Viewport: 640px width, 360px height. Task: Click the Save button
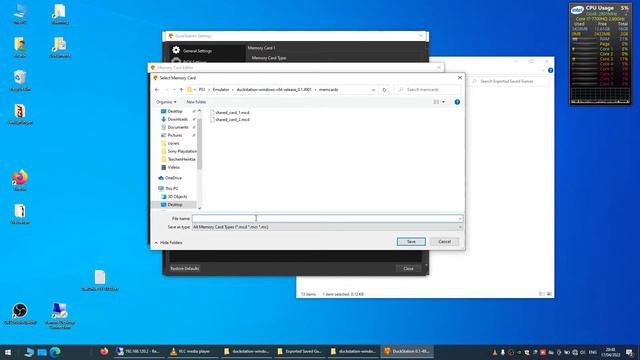(411, 242)
